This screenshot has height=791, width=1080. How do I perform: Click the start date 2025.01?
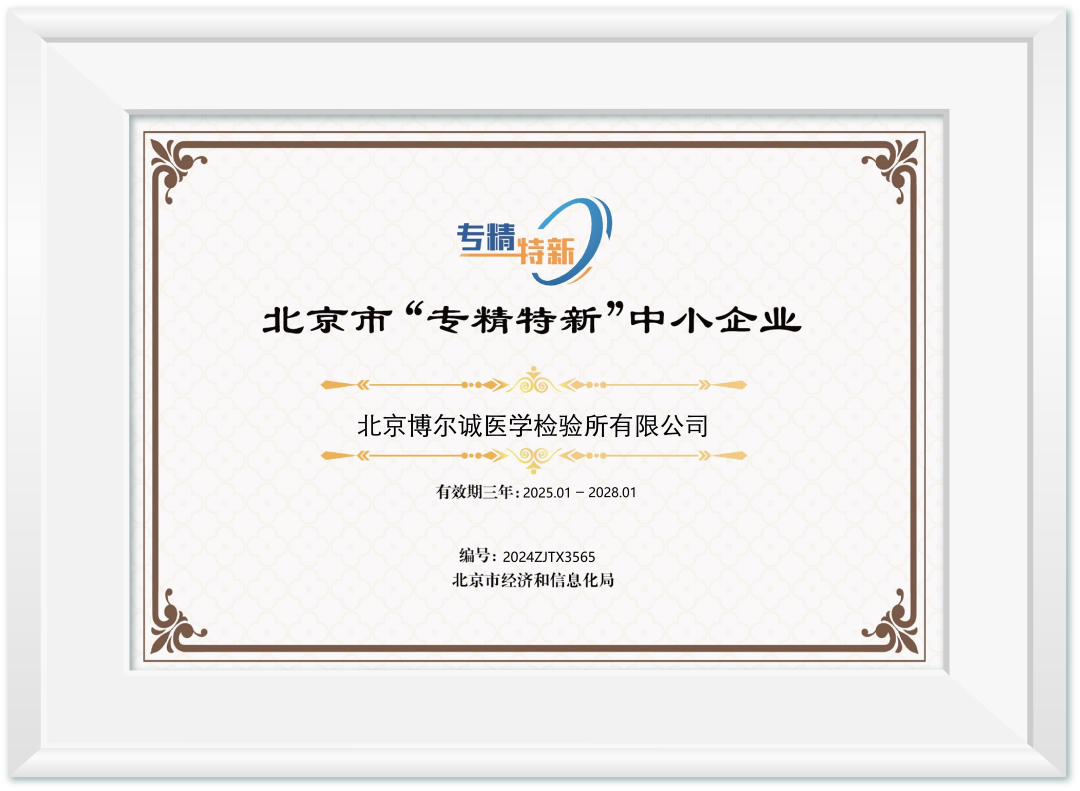pyautogui.click(x=546, y=492)
